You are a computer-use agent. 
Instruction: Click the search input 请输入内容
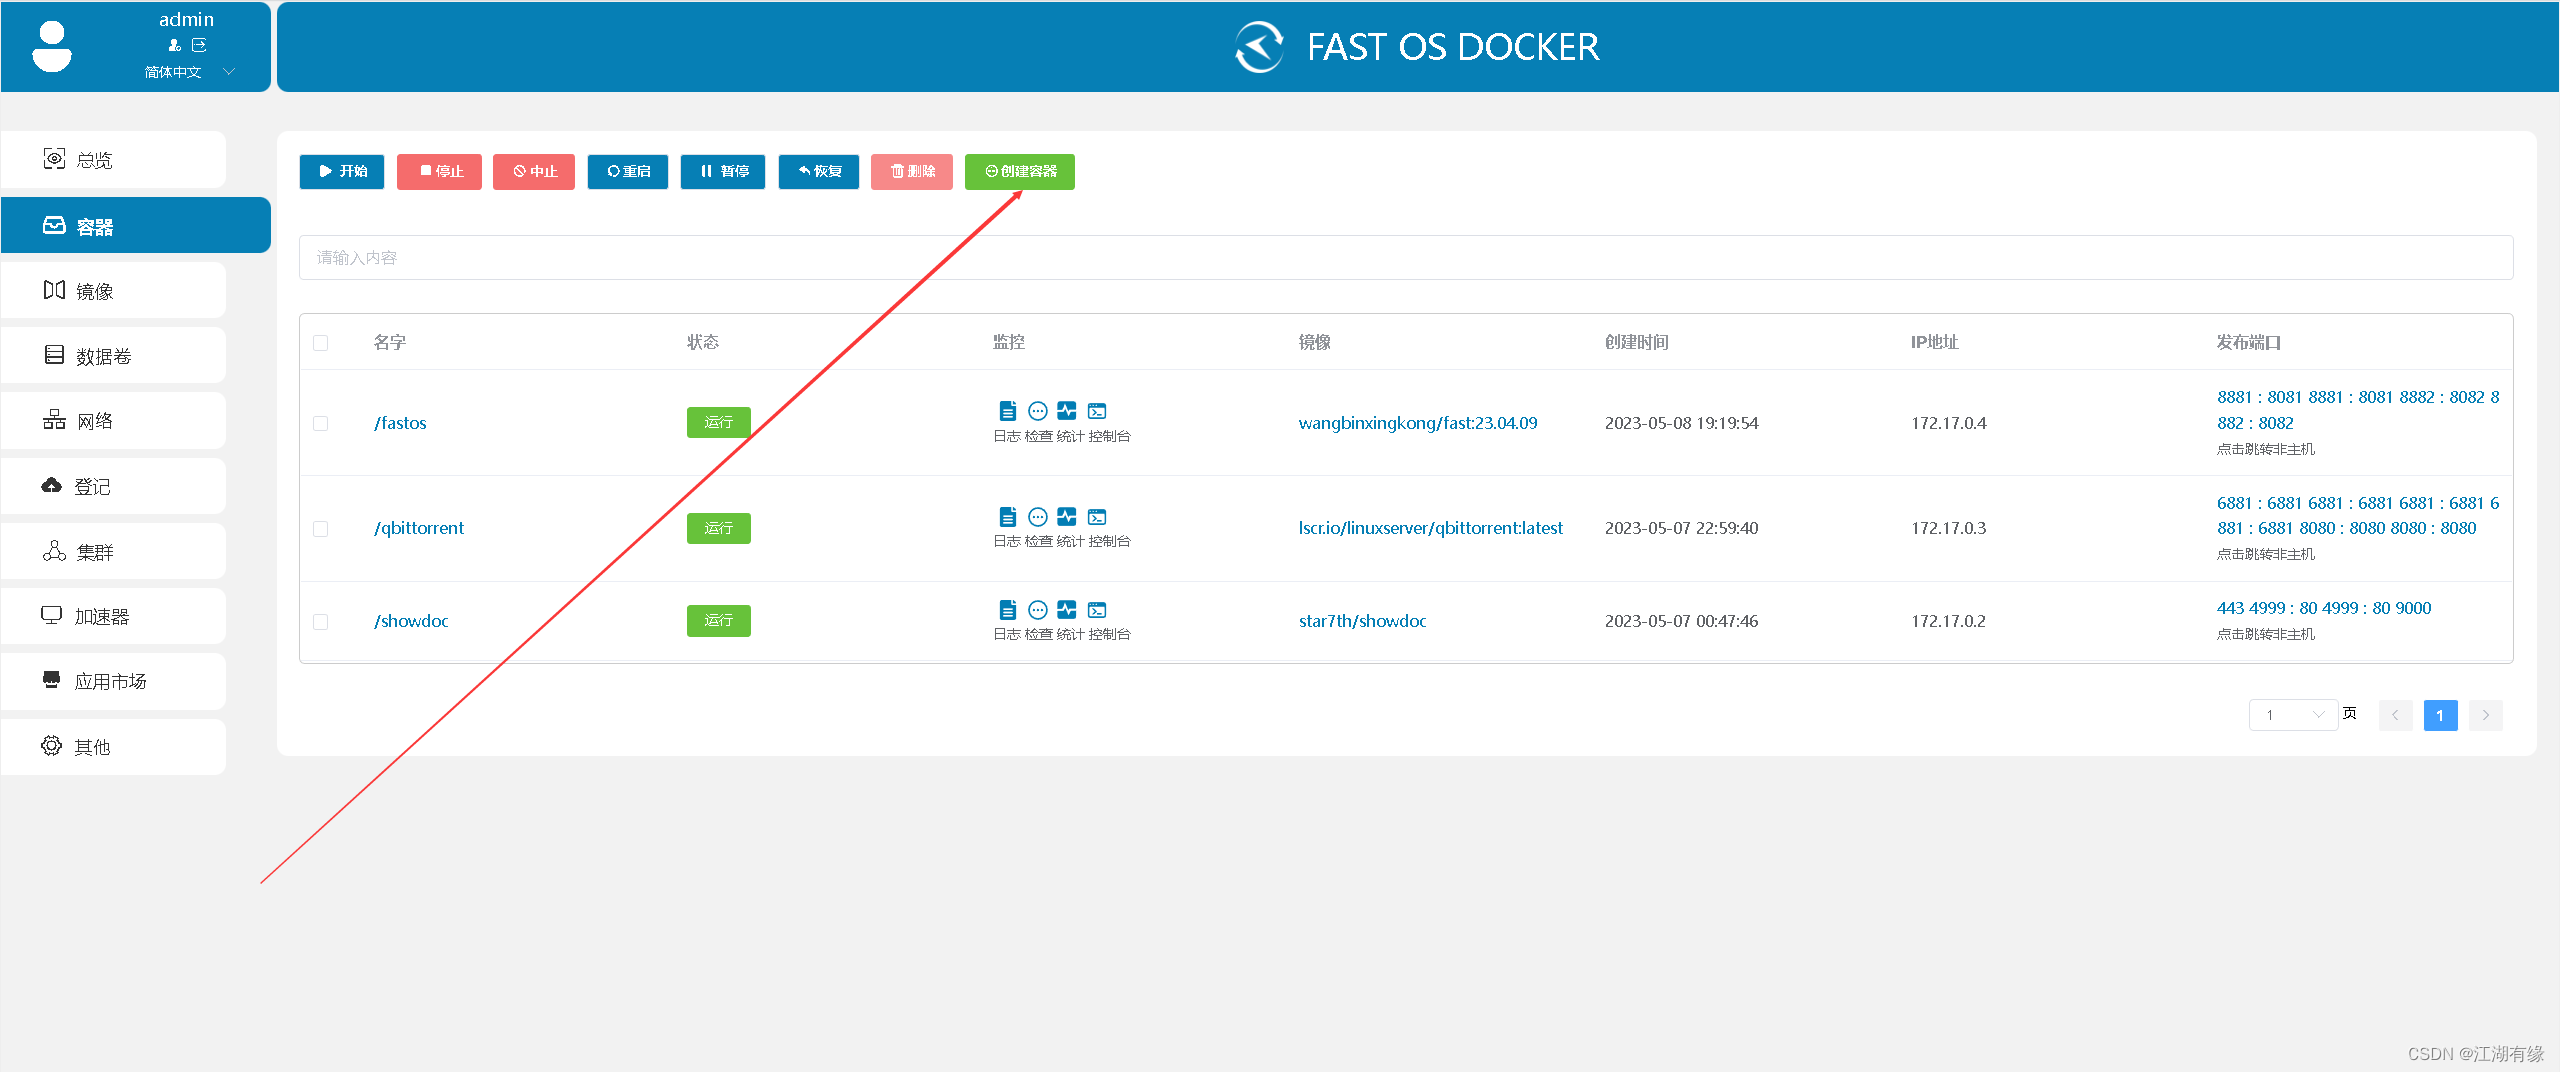pyautogui.click(x=1406, y=258)
